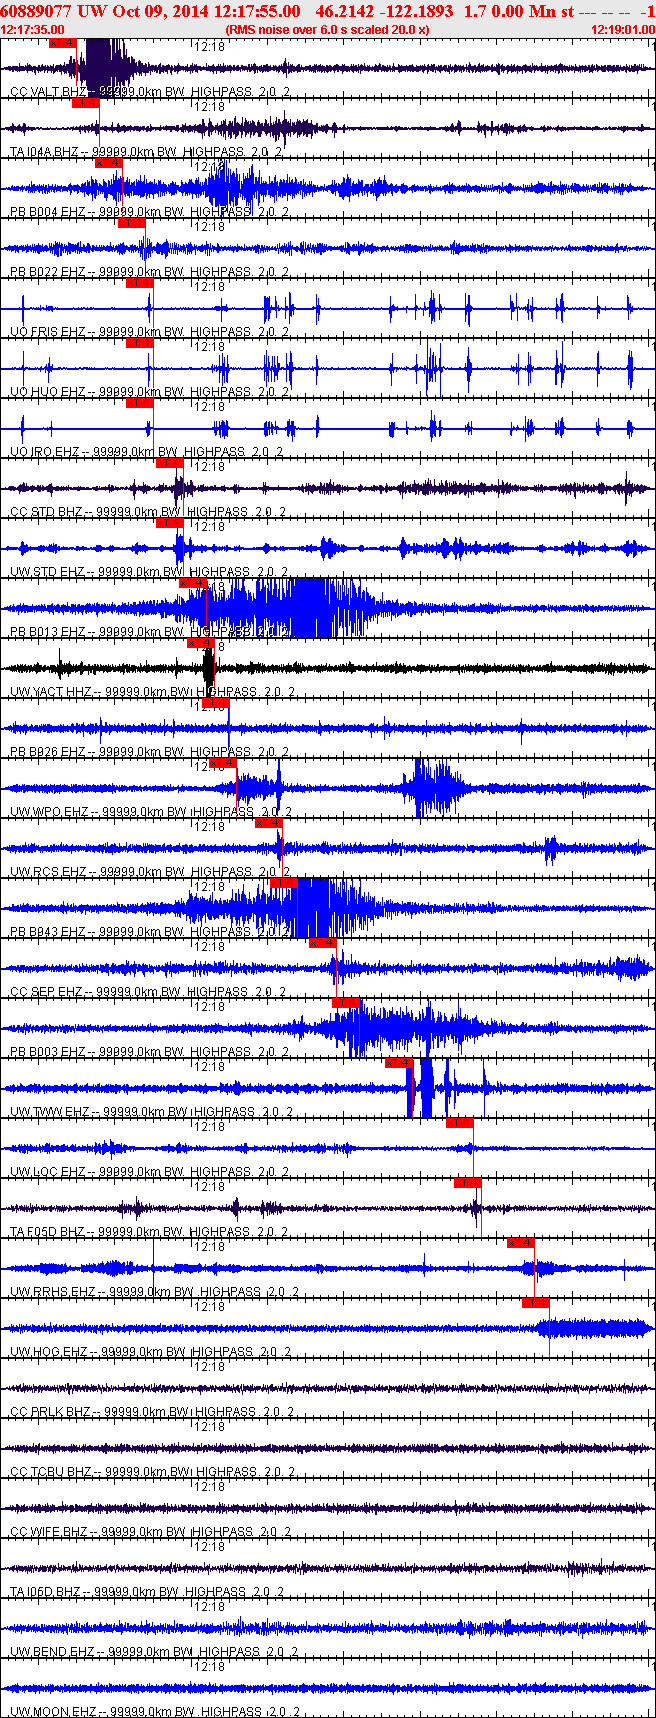Click the pick flag on UO FRIS trace
The height and width of the screenshot is (1718, 656).
click(140, 283)
